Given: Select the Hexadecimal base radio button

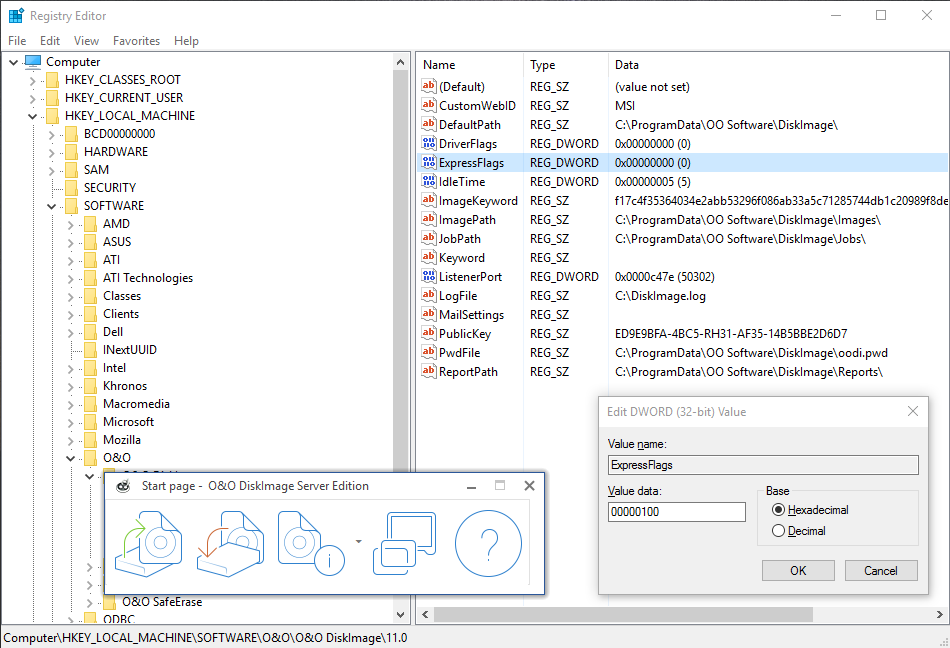Looking at the screenshot, I should pos(779,510).
